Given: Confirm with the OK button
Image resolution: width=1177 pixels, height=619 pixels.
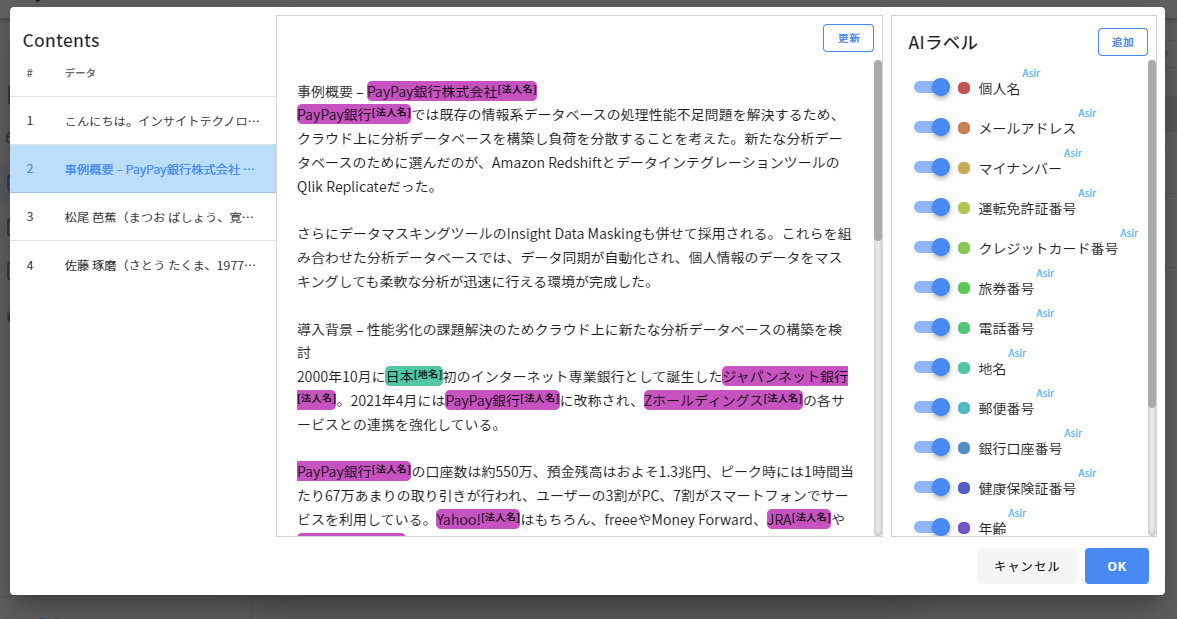Looking at the screenshot, I should (x=1116, y=566).
